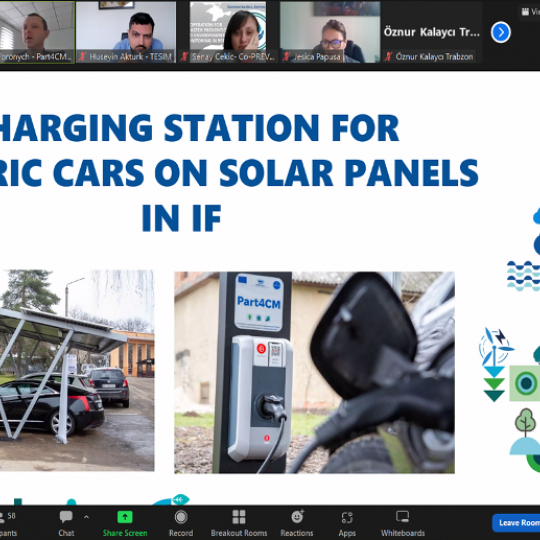Image resolution: width=540 pixels, height=540 pixels.
Task: Open Breakout Rooms
Action: tap(239, 523)
